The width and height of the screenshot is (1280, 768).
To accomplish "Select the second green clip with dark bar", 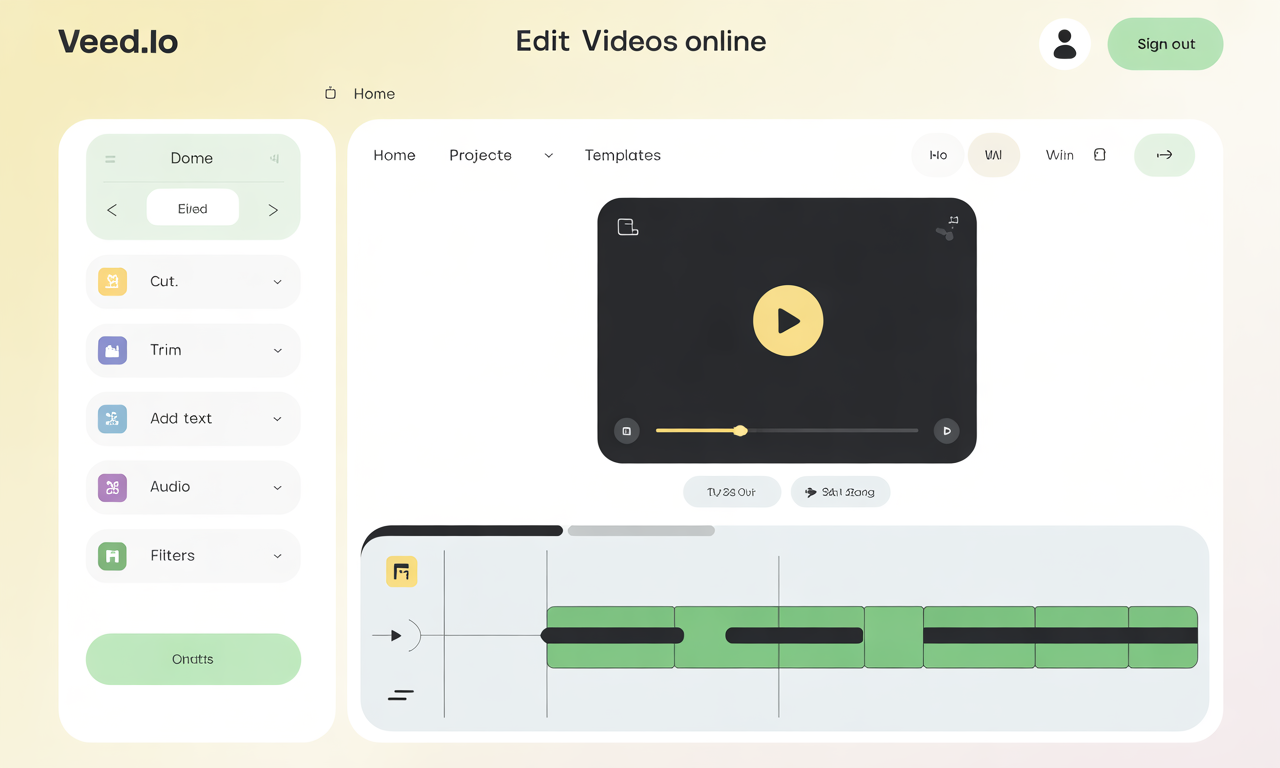I will [x=770, y=637].
